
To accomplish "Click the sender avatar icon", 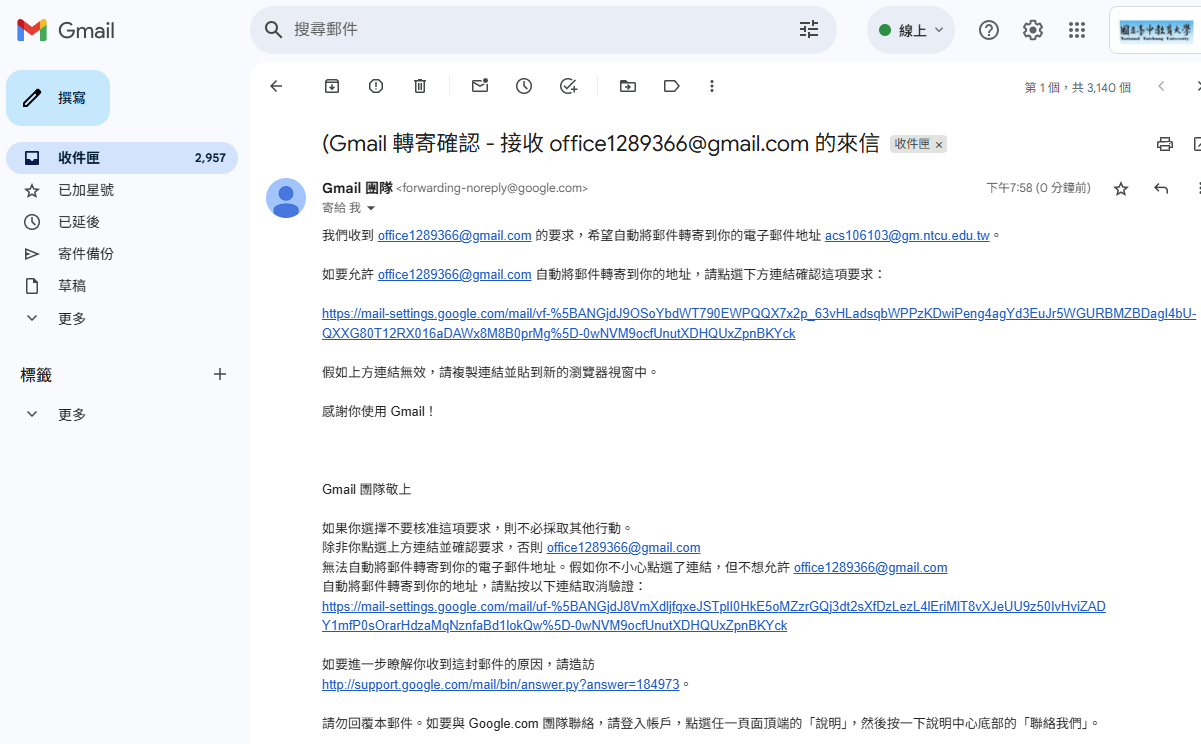I will (286, 198).
